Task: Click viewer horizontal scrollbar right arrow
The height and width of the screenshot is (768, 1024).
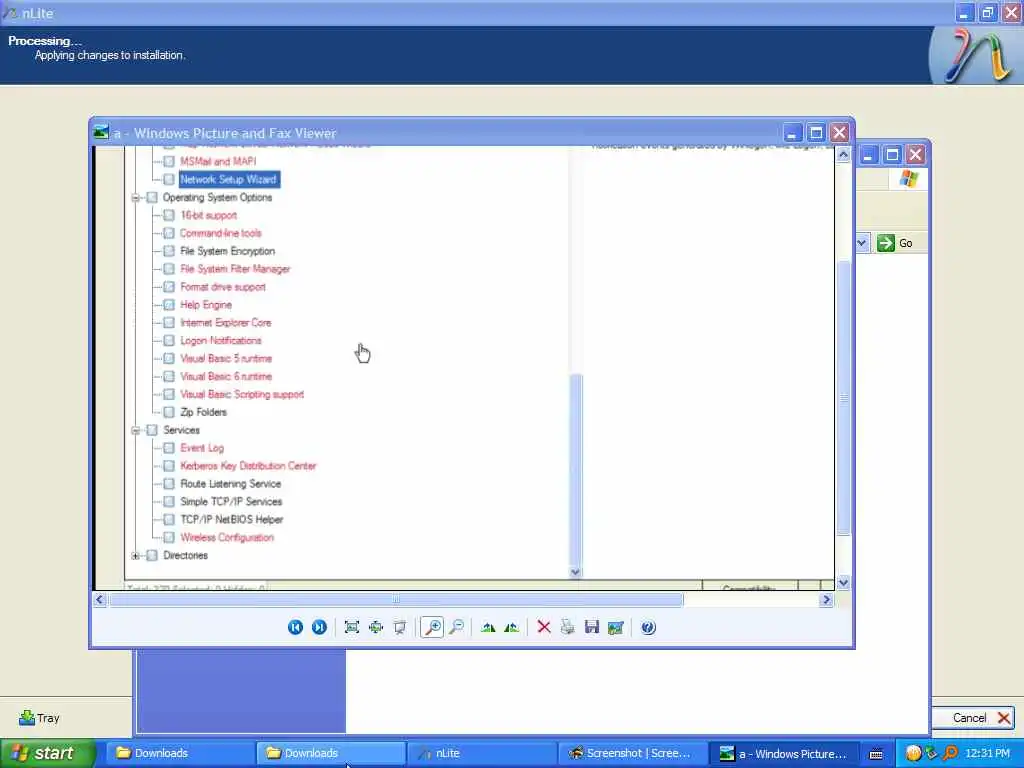Action: pos(826,600)
